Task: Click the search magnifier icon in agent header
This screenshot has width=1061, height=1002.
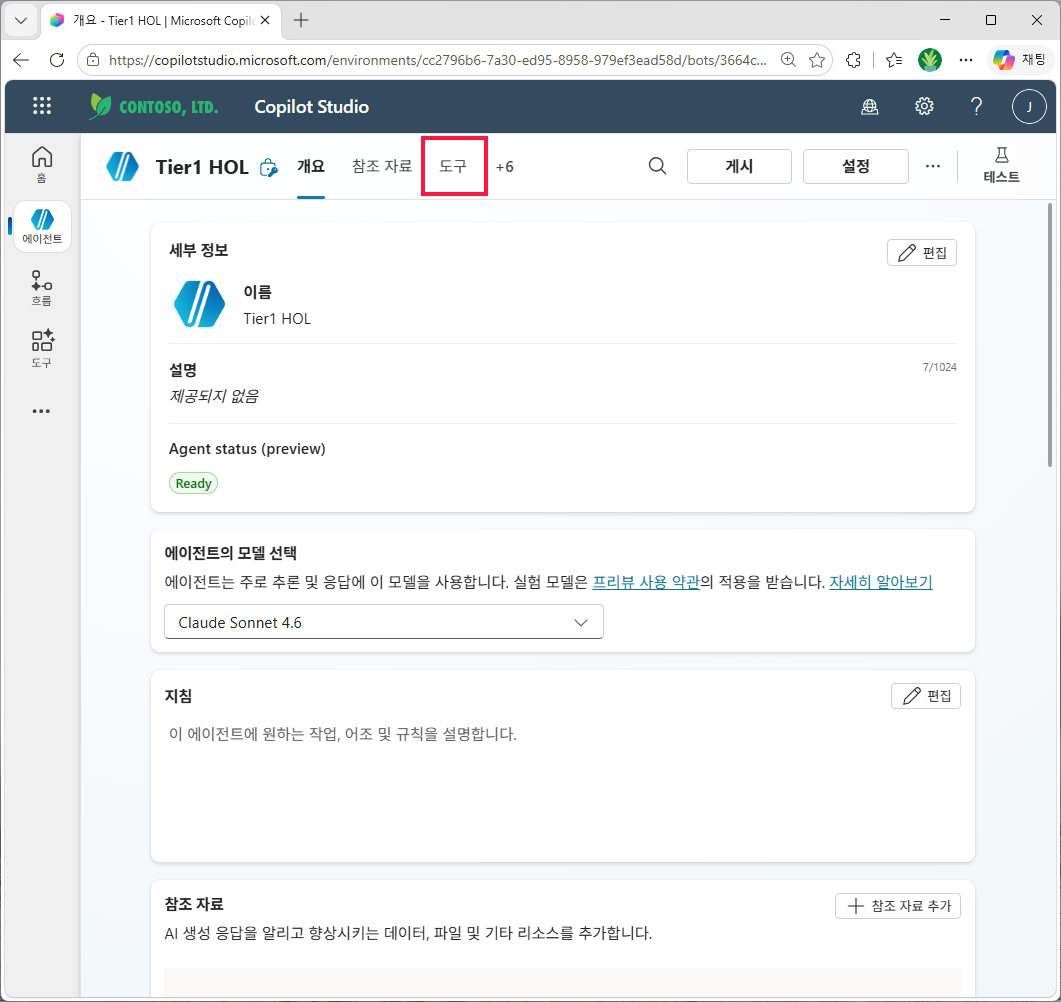Action: (657, 166)
